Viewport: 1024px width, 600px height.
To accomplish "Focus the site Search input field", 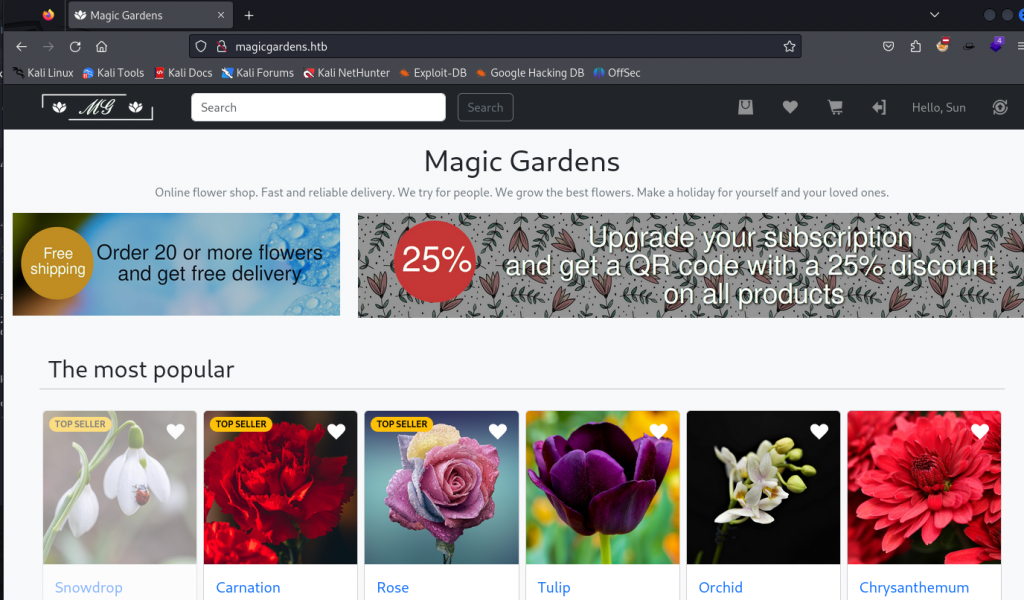I will [x=318, y=107].
